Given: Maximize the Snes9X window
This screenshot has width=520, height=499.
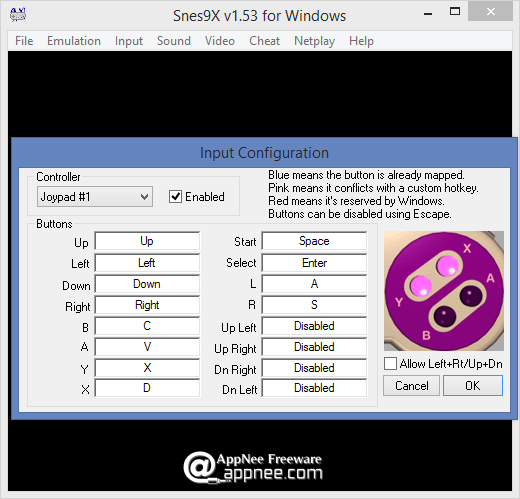Looking at the screenshot, I should pyautogui.click(x=455, y=12).
